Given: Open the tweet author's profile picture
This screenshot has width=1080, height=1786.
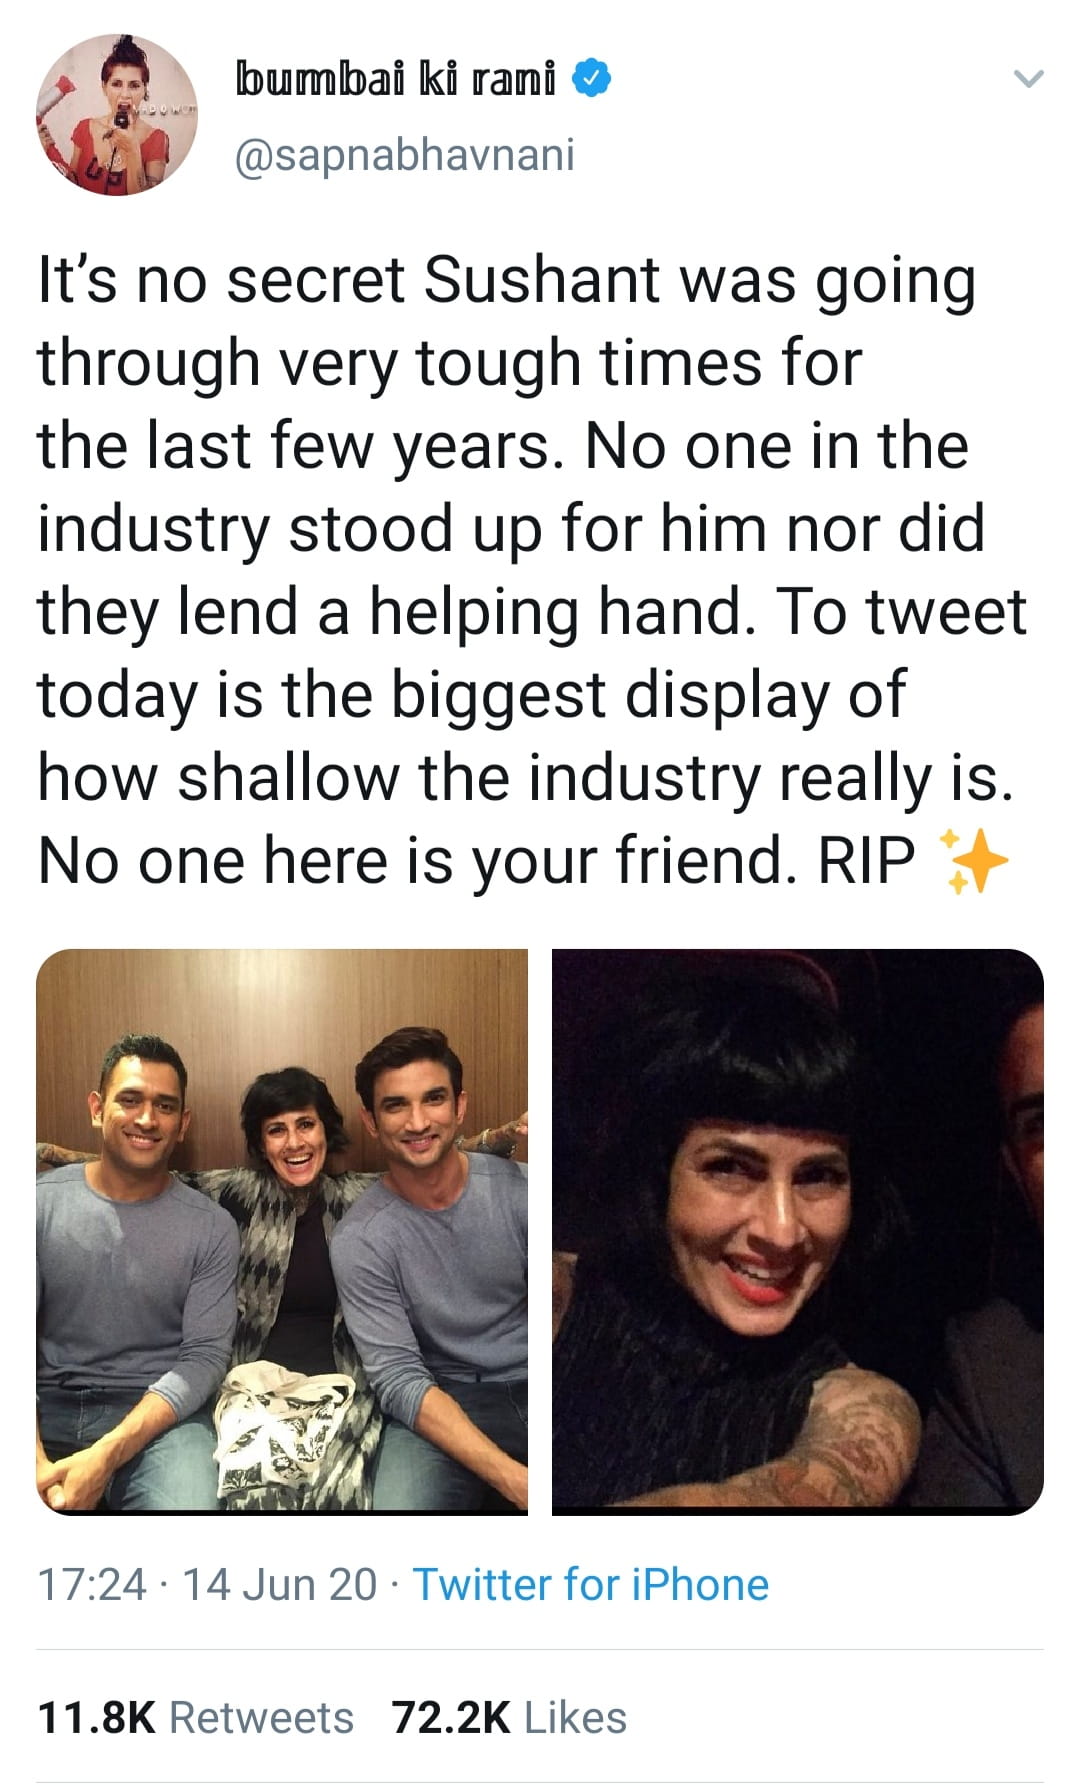Looking at the screenshot, I should 117,114.
